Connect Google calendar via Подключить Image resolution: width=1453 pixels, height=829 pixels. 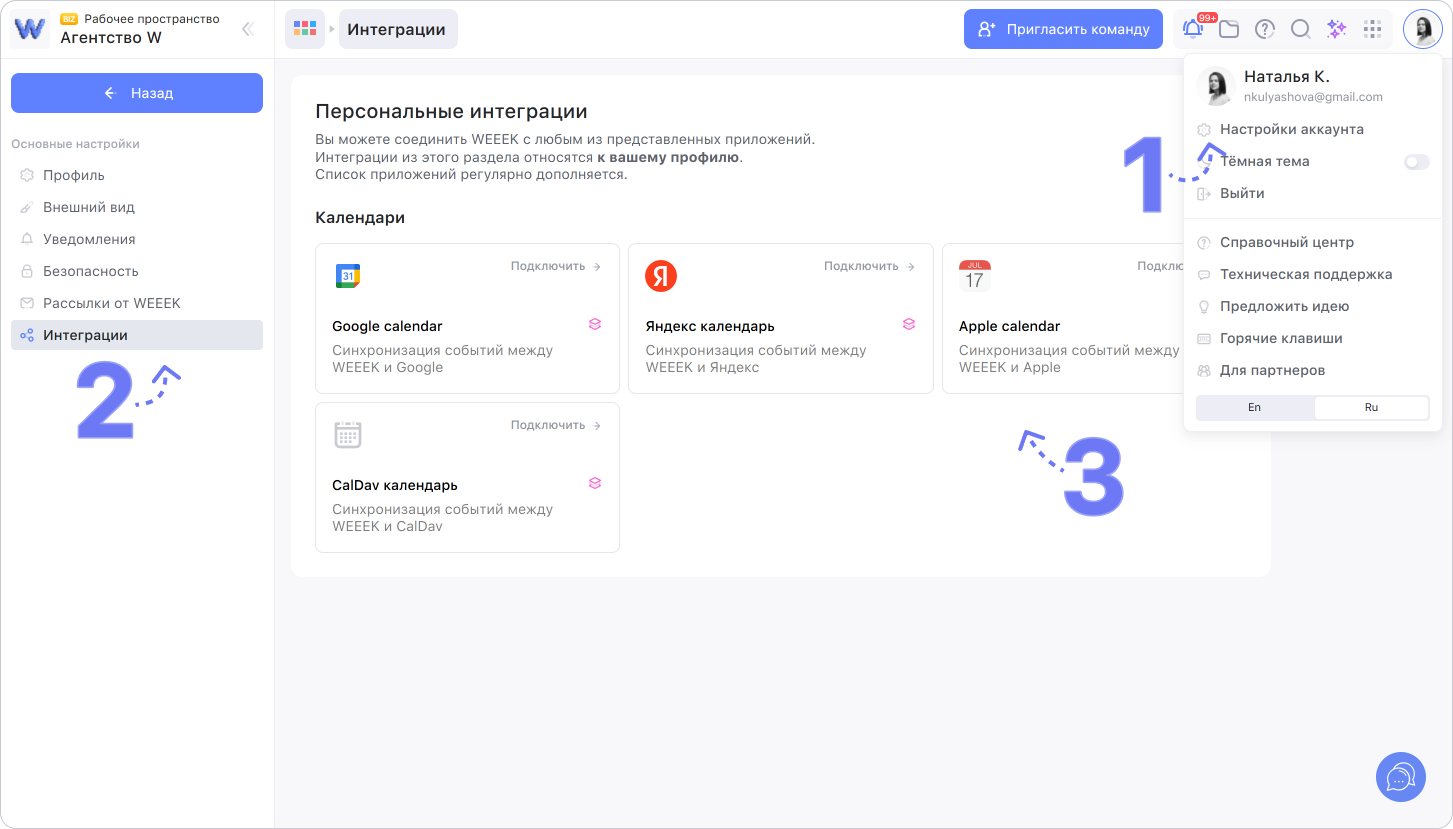pyautogui.click(x=556, y=266)
